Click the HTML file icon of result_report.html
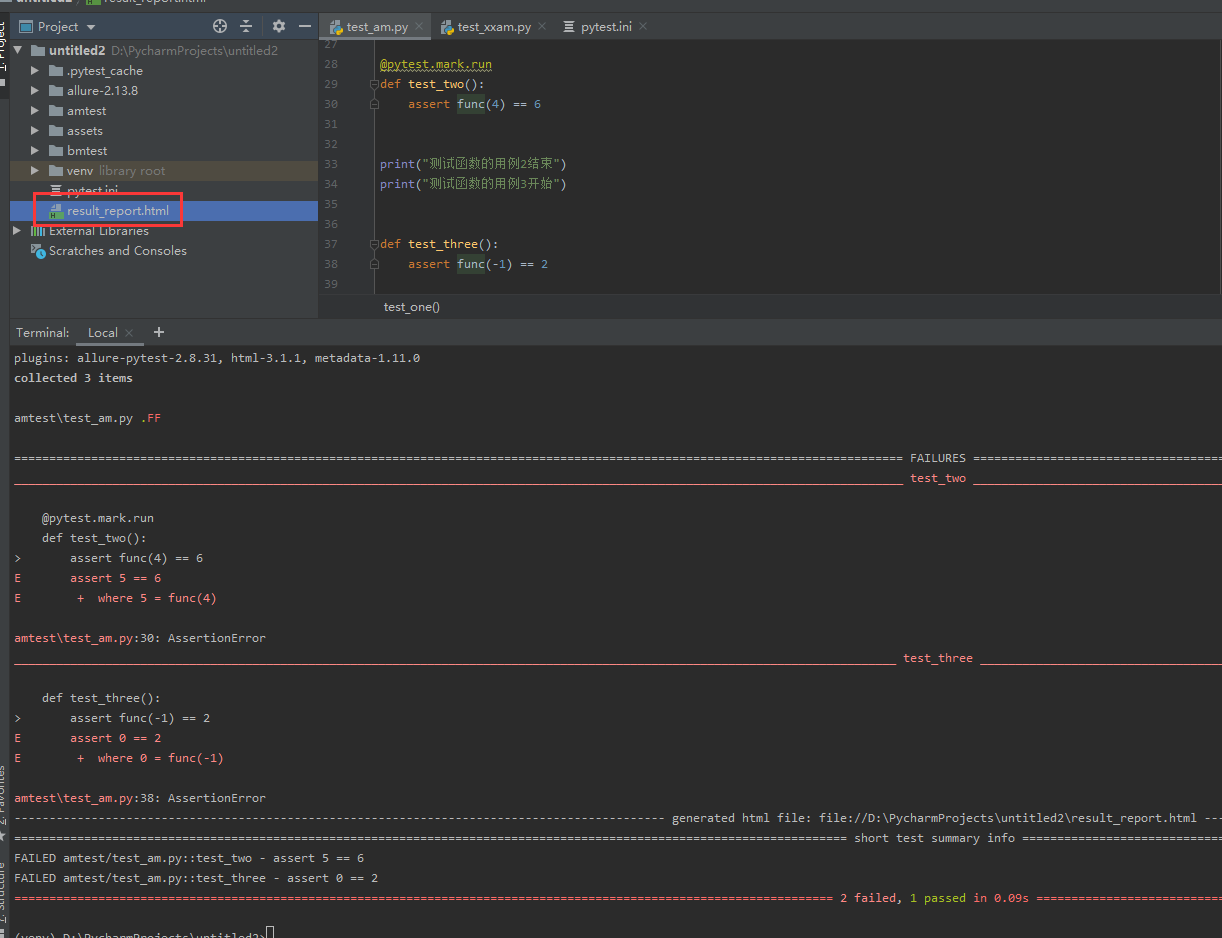1222x938 pixels. pos(56,211)
